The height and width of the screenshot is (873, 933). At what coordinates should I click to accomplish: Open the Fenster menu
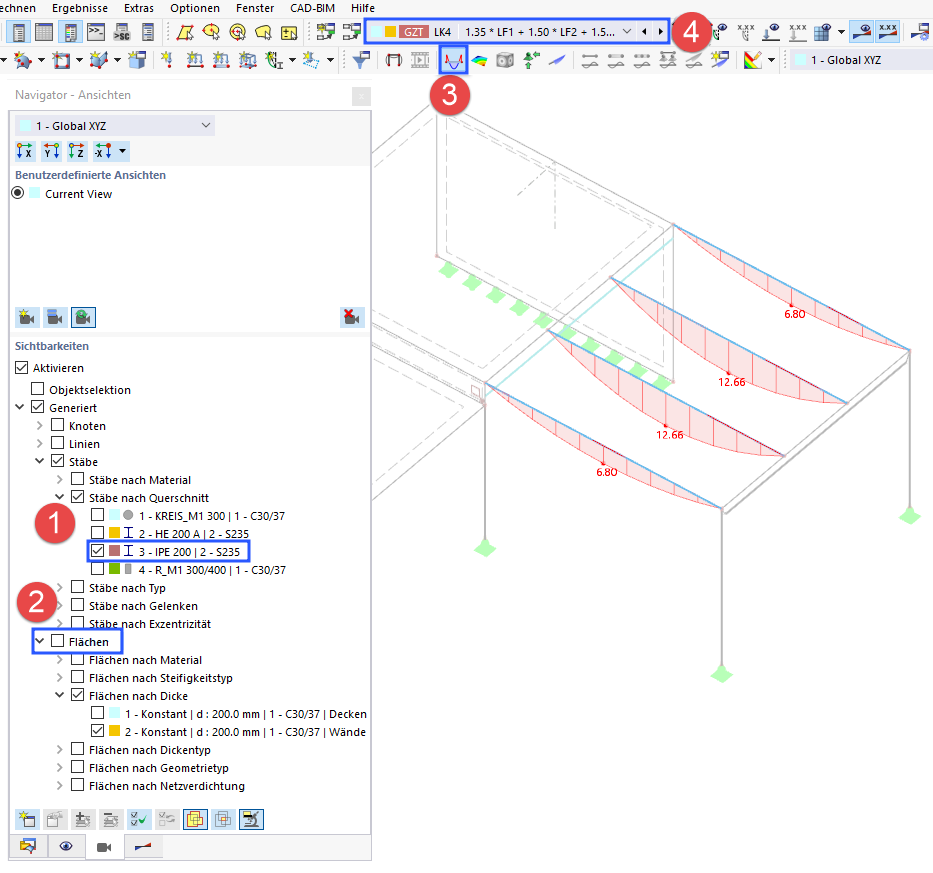[x=255, y=8]
